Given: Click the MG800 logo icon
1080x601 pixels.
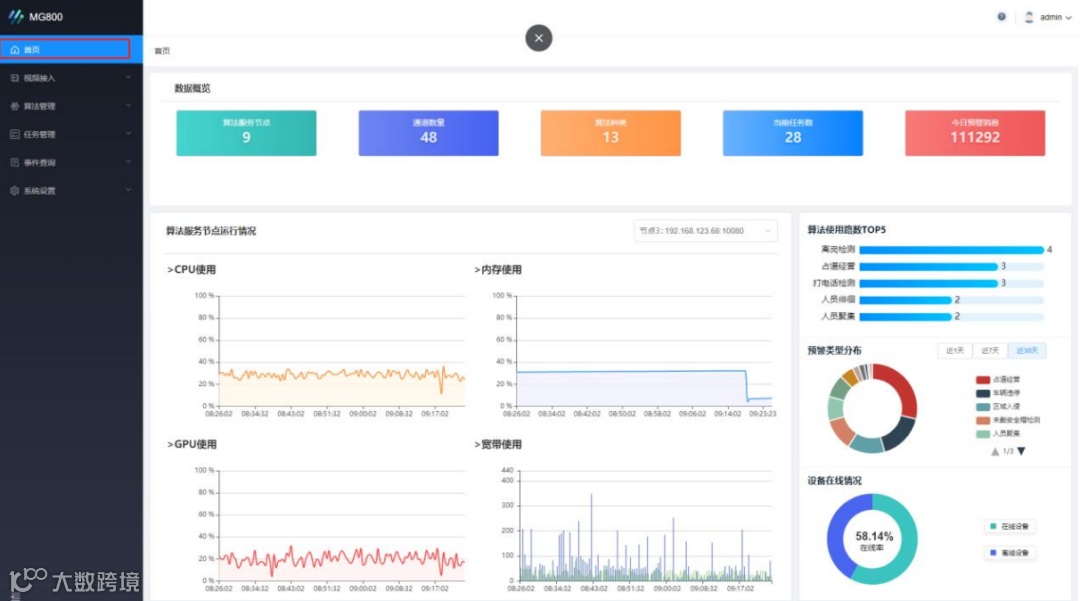Looking at the screenshot, I should pos(16,17).
